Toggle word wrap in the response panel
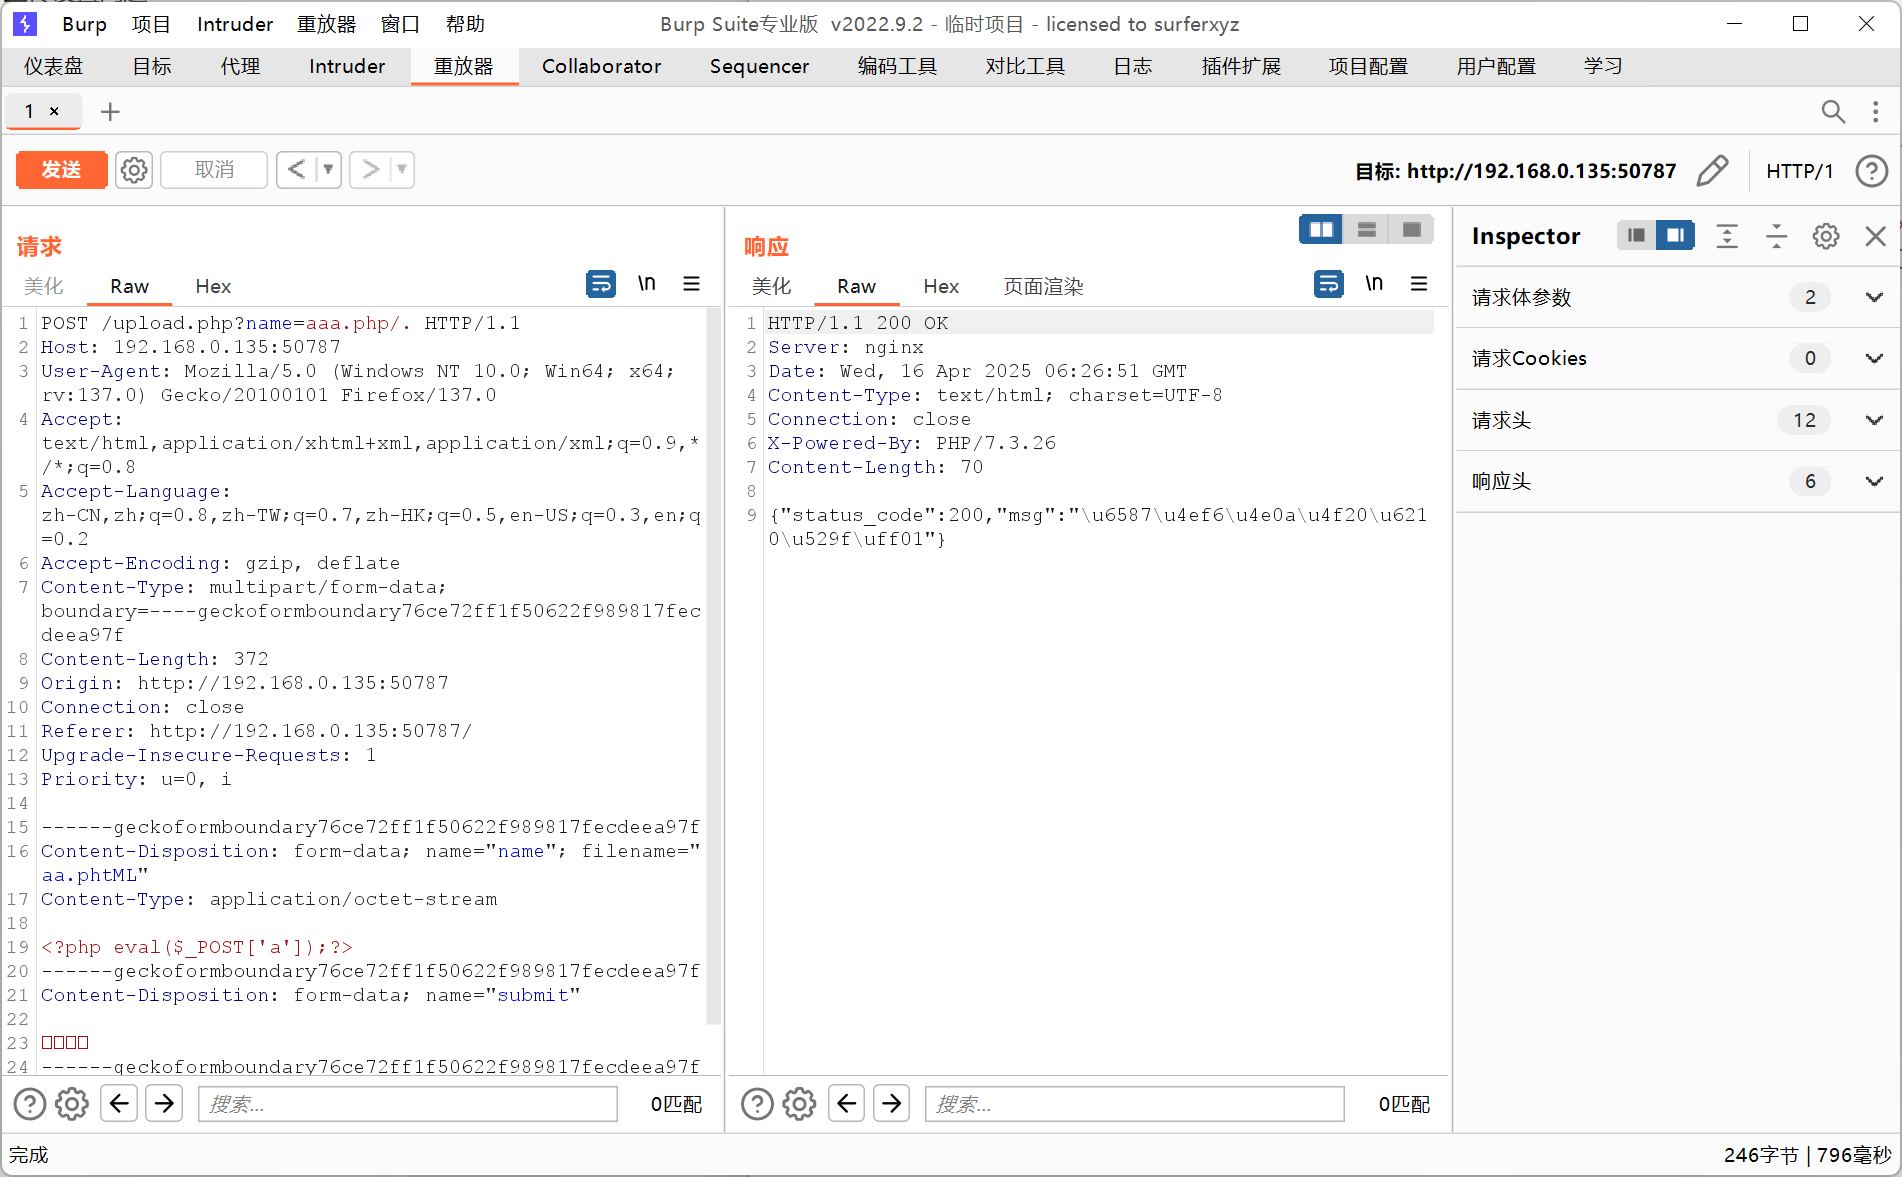Viewport: 1902px width, 1177px height. point(1329,284)
